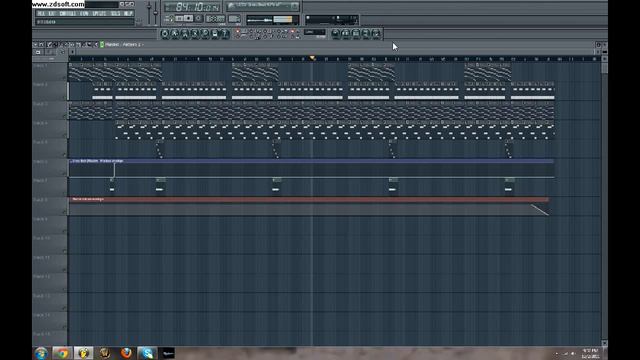Viewport: 640px width, 360px height.
Task: Open the CHANNELS menu
Action: click(67, 13)
